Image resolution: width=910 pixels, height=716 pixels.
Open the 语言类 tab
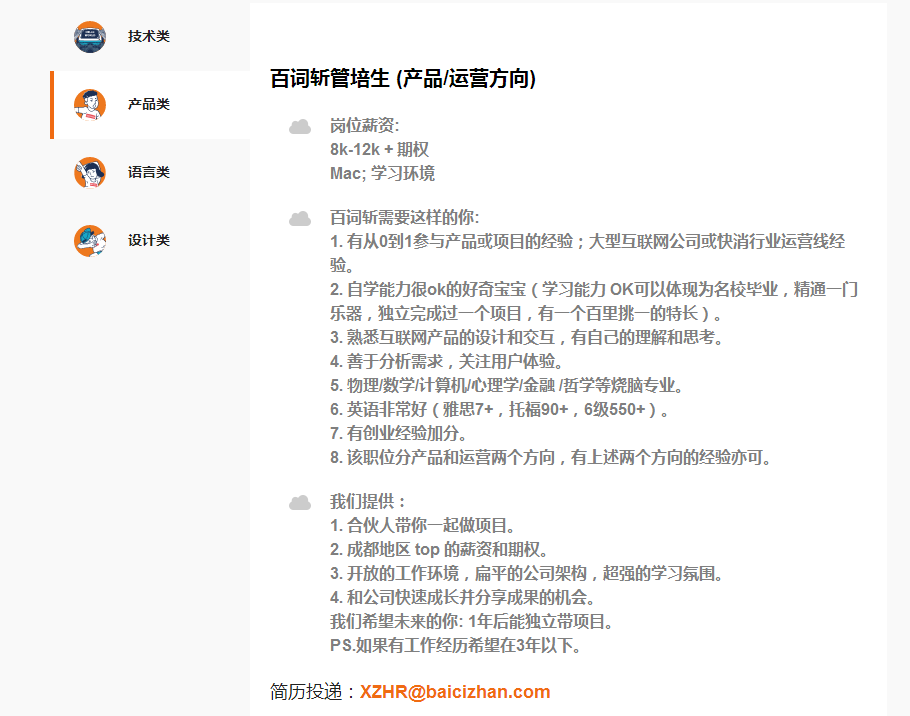pyautogui.click(x=150, y=172)
